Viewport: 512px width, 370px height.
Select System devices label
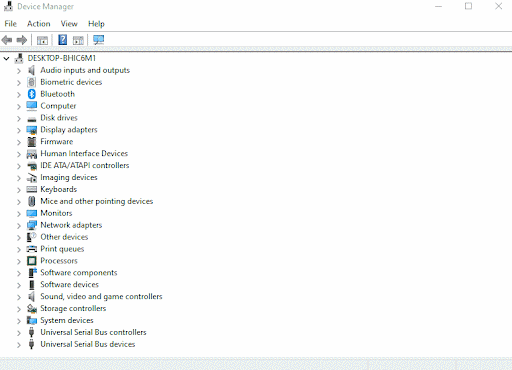coord(67,320)
